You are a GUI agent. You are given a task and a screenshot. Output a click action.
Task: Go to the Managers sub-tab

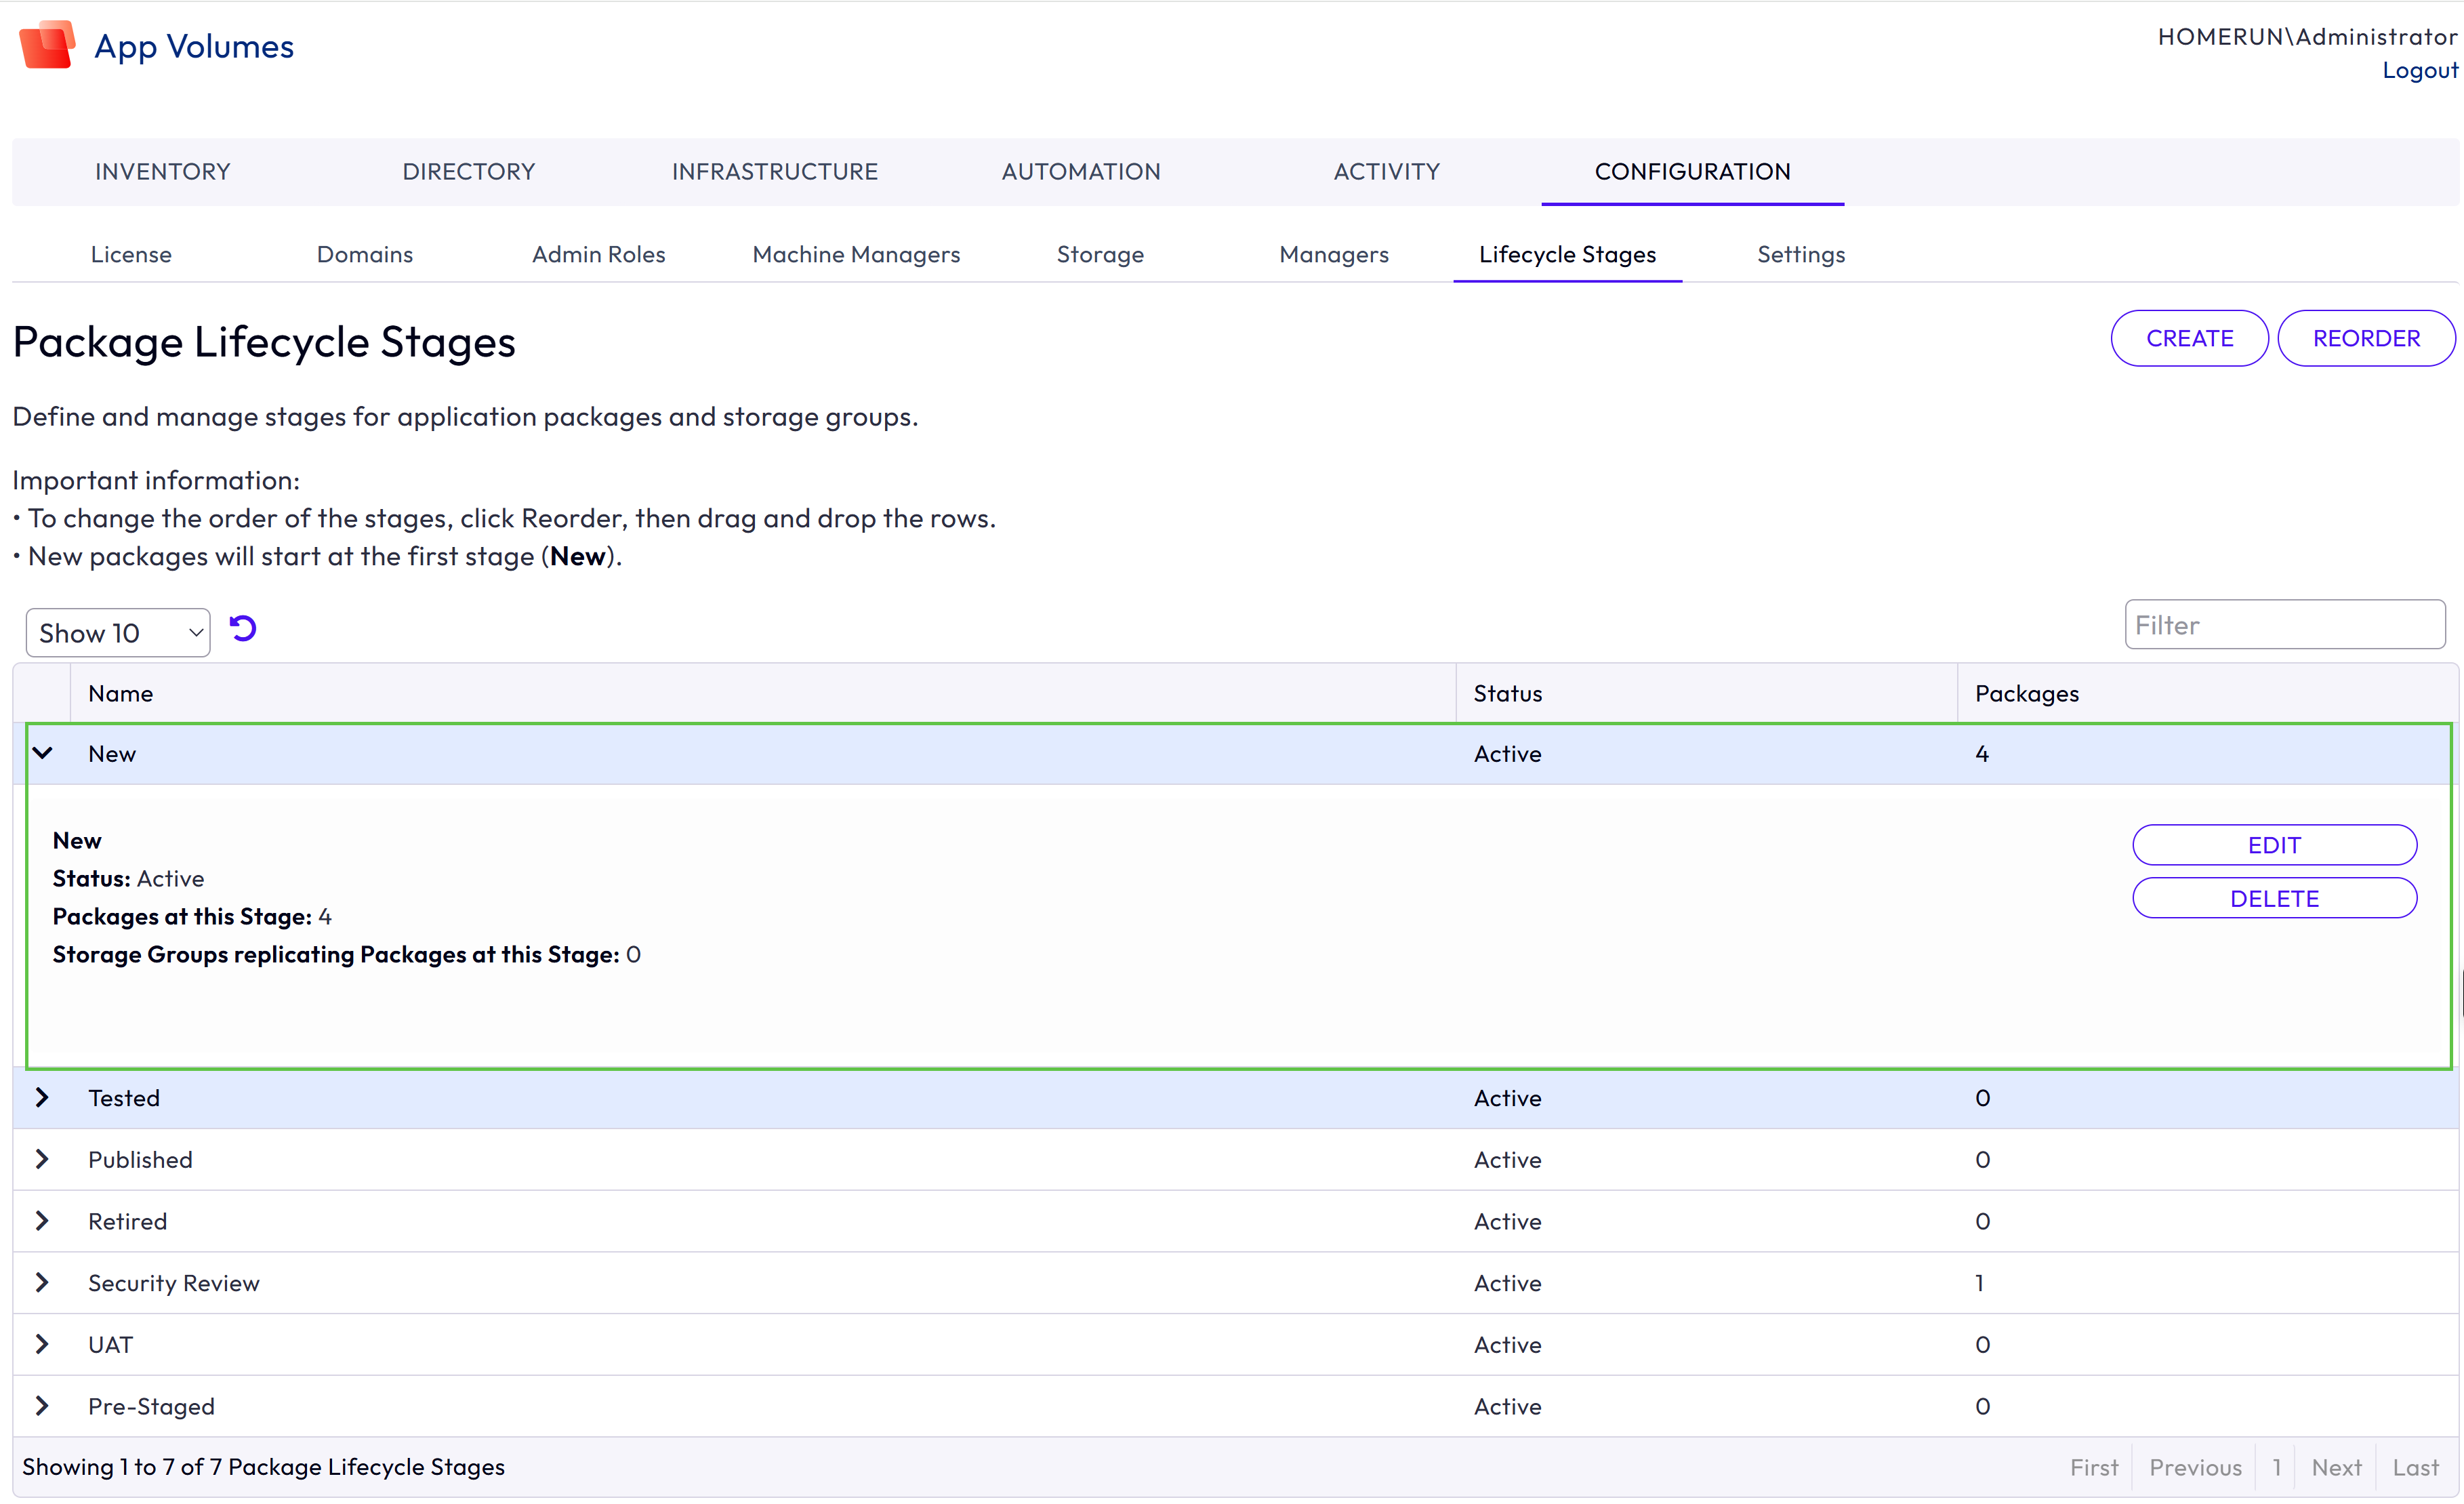(x=1334, y=255)
